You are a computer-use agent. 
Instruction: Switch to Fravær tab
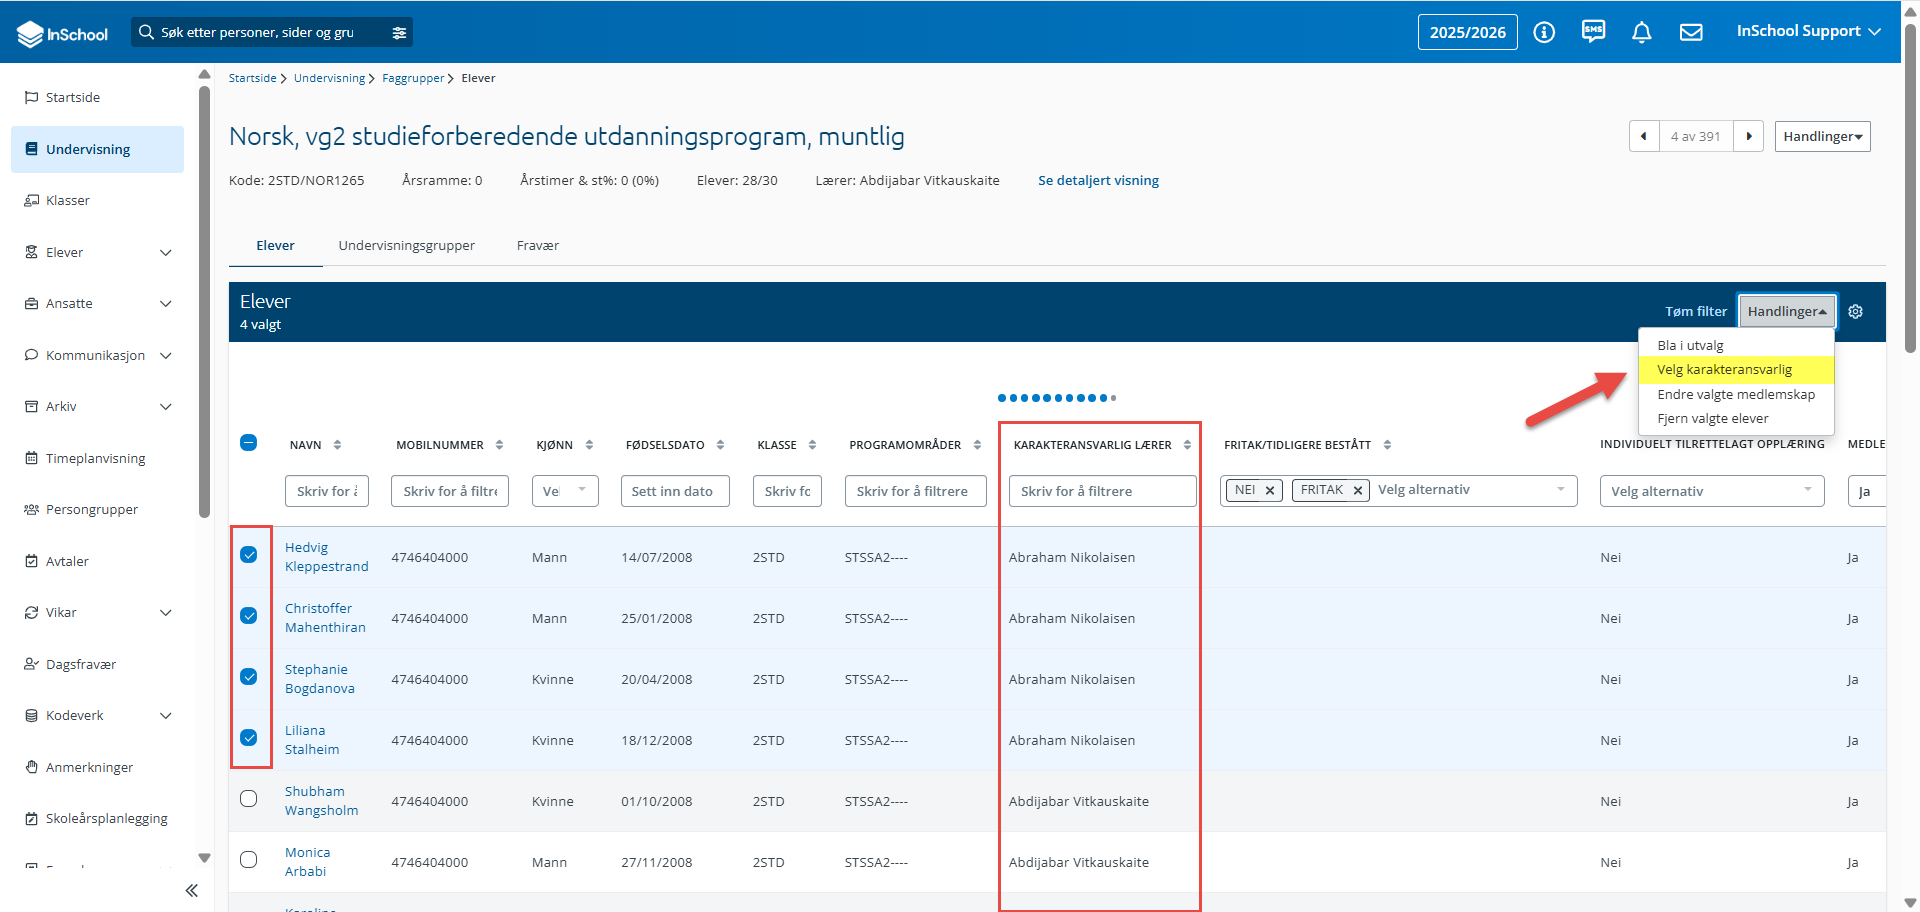pos(538,246)
